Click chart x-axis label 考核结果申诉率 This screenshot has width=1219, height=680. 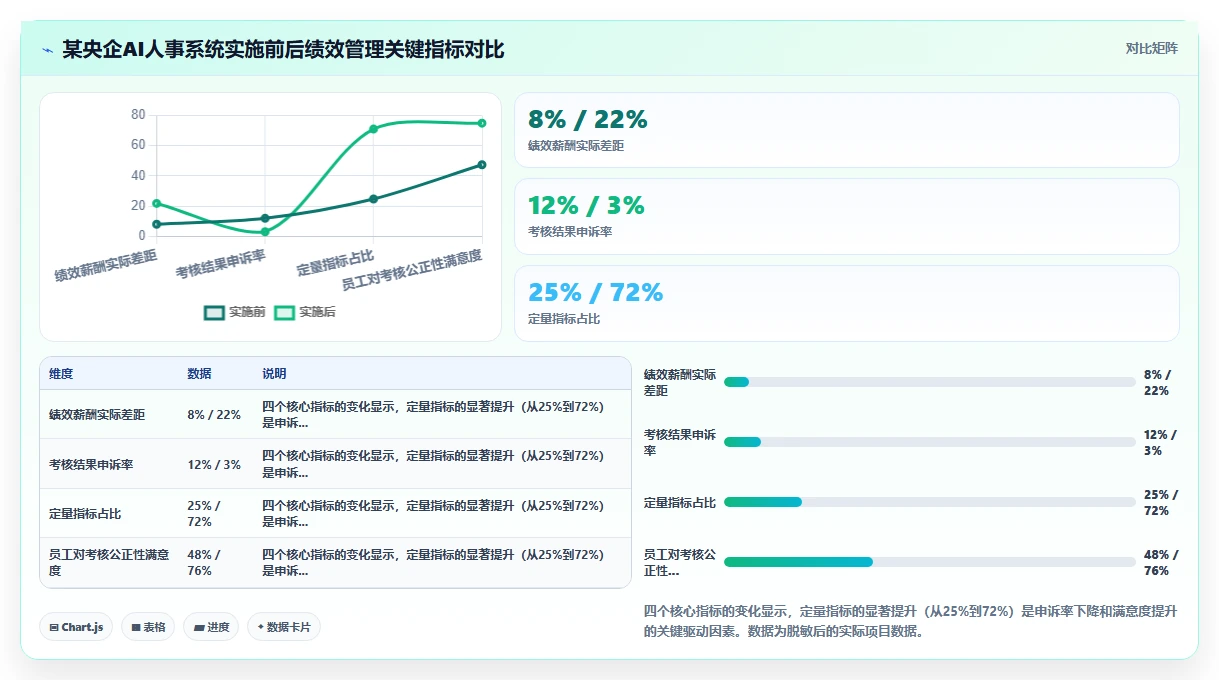(220, 264)
